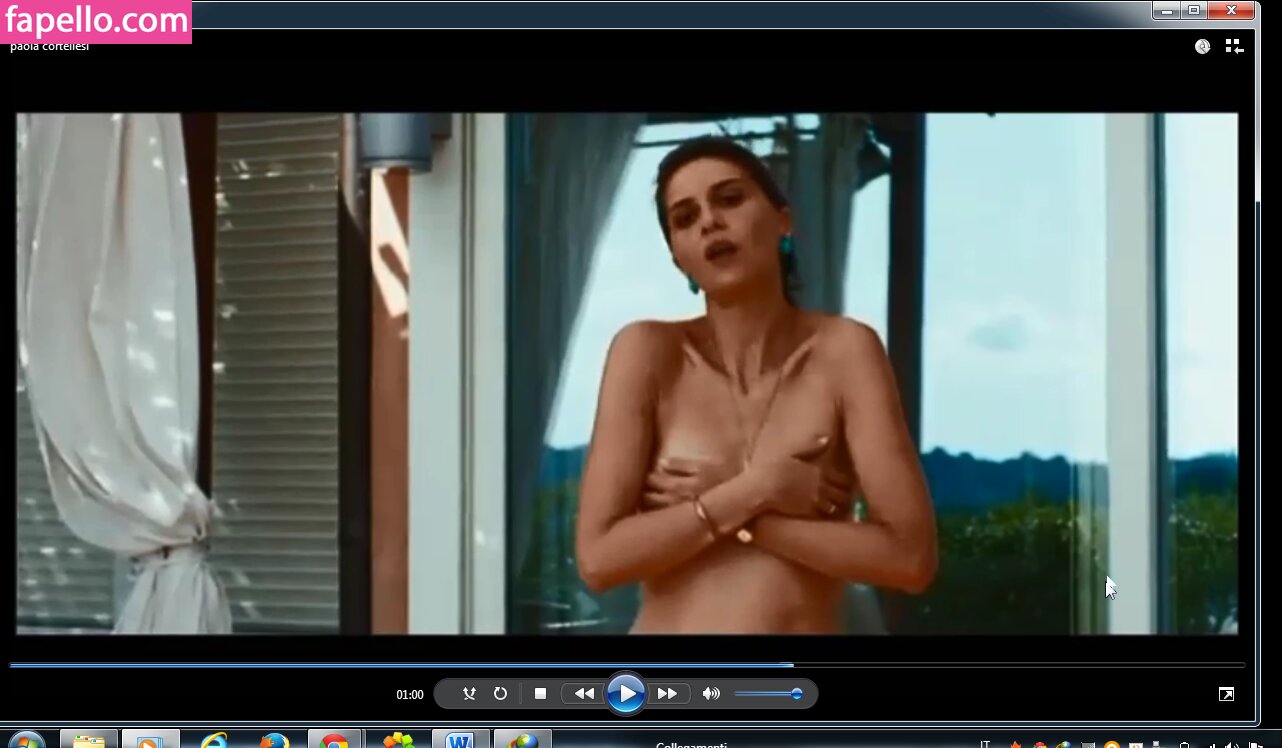
Task: Toggle shuffle mode on
Action: (x=469, y=693)
